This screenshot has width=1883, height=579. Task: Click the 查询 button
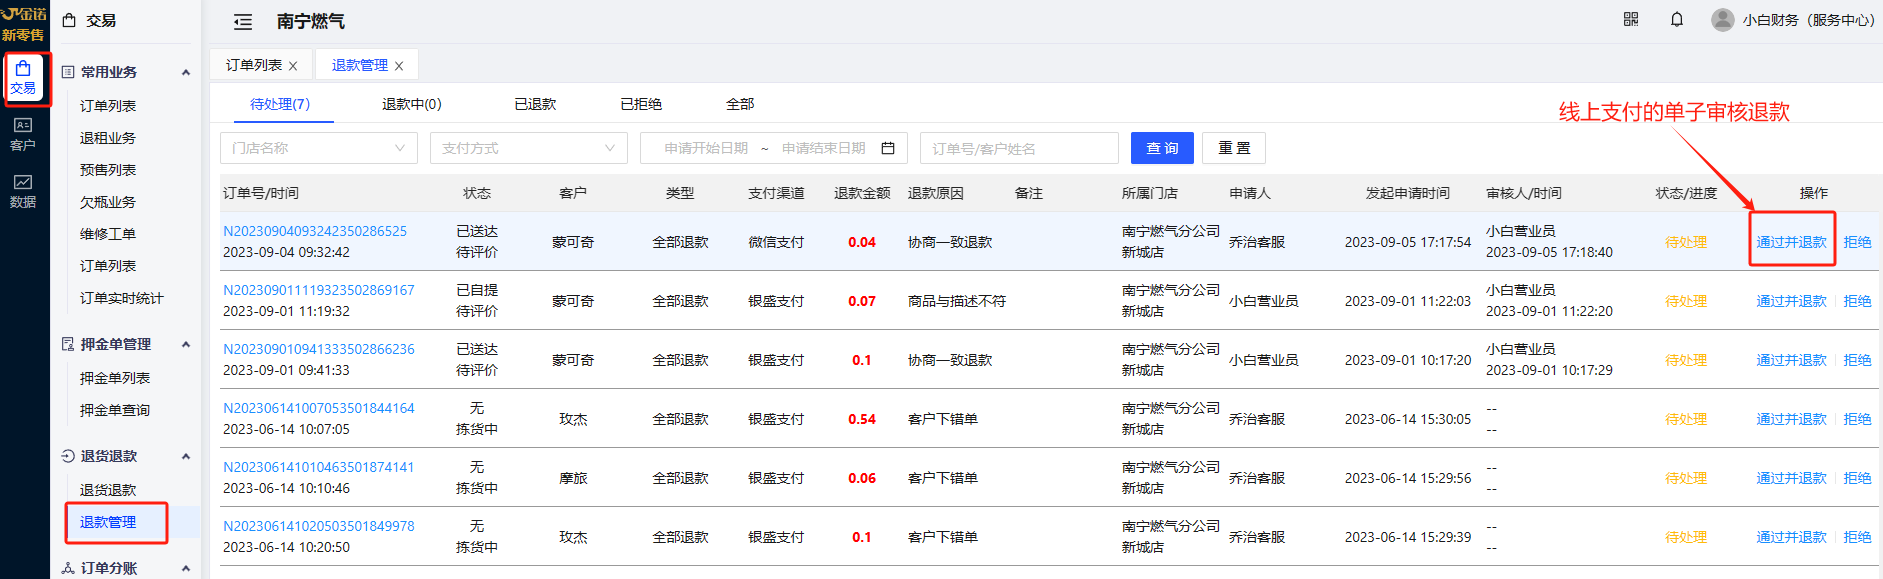[1162, 148]
